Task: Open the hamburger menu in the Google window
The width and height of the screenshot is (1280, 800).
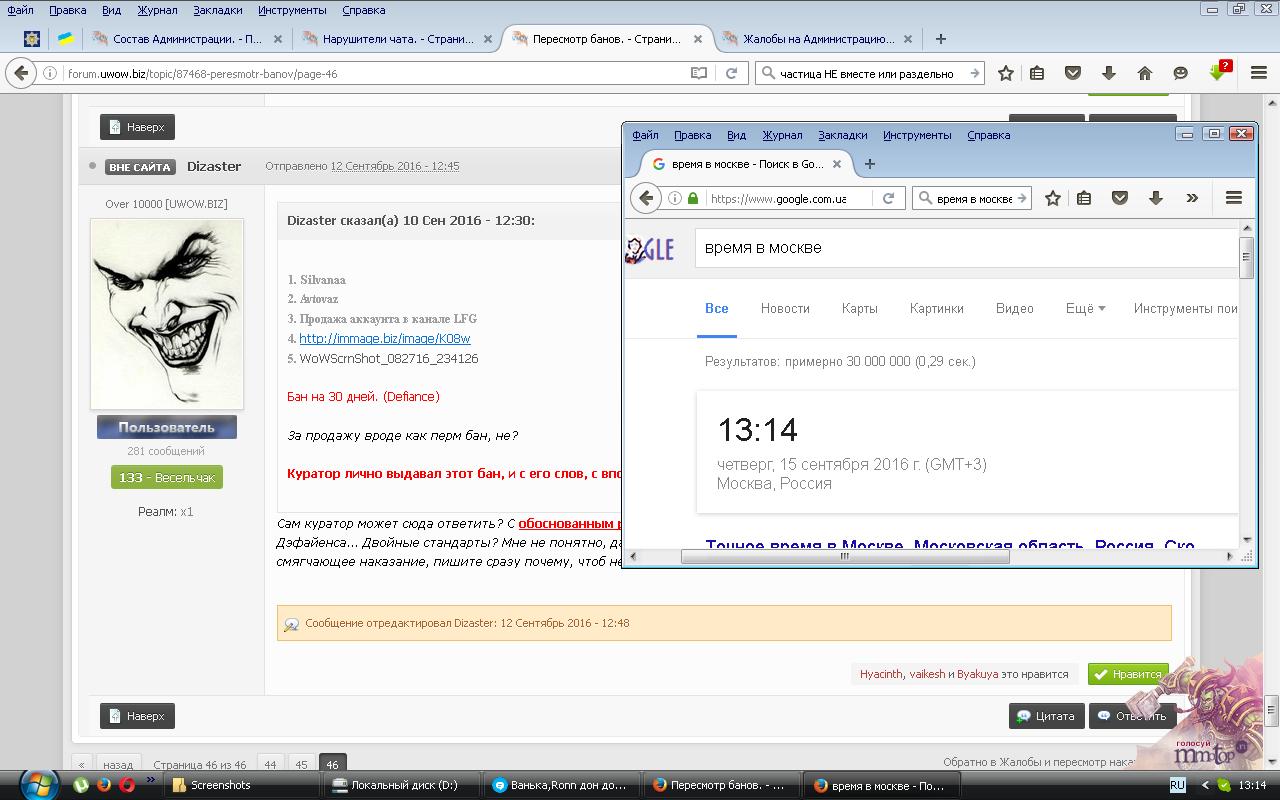Action: tap(1233, 198)
